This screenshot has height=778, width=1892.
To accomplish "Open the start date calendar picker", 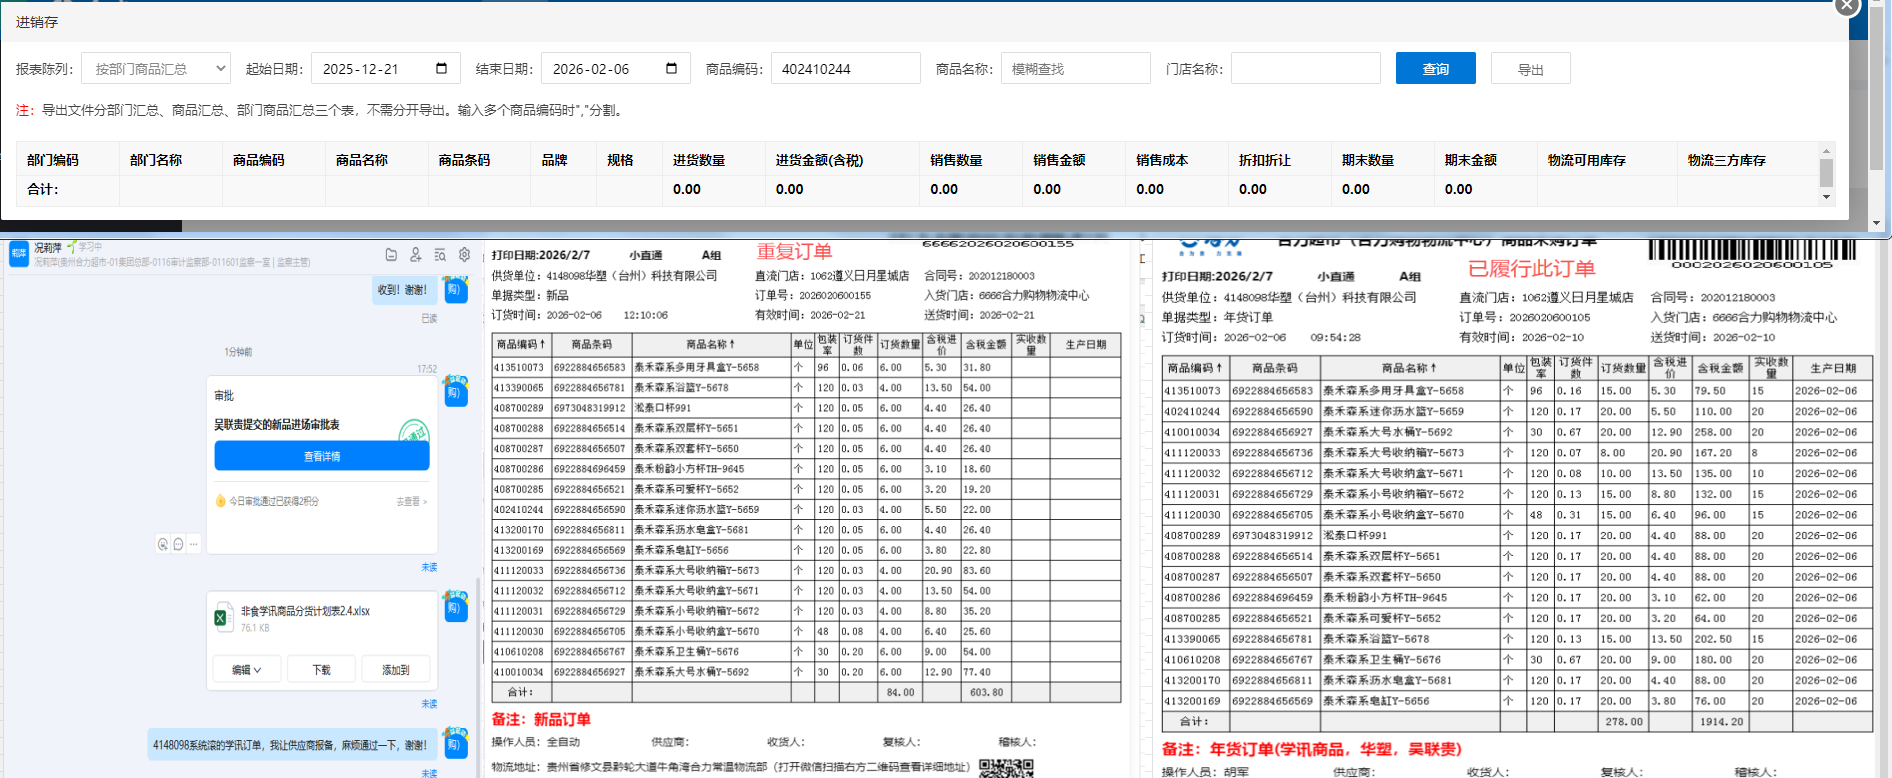I will 441,68.
